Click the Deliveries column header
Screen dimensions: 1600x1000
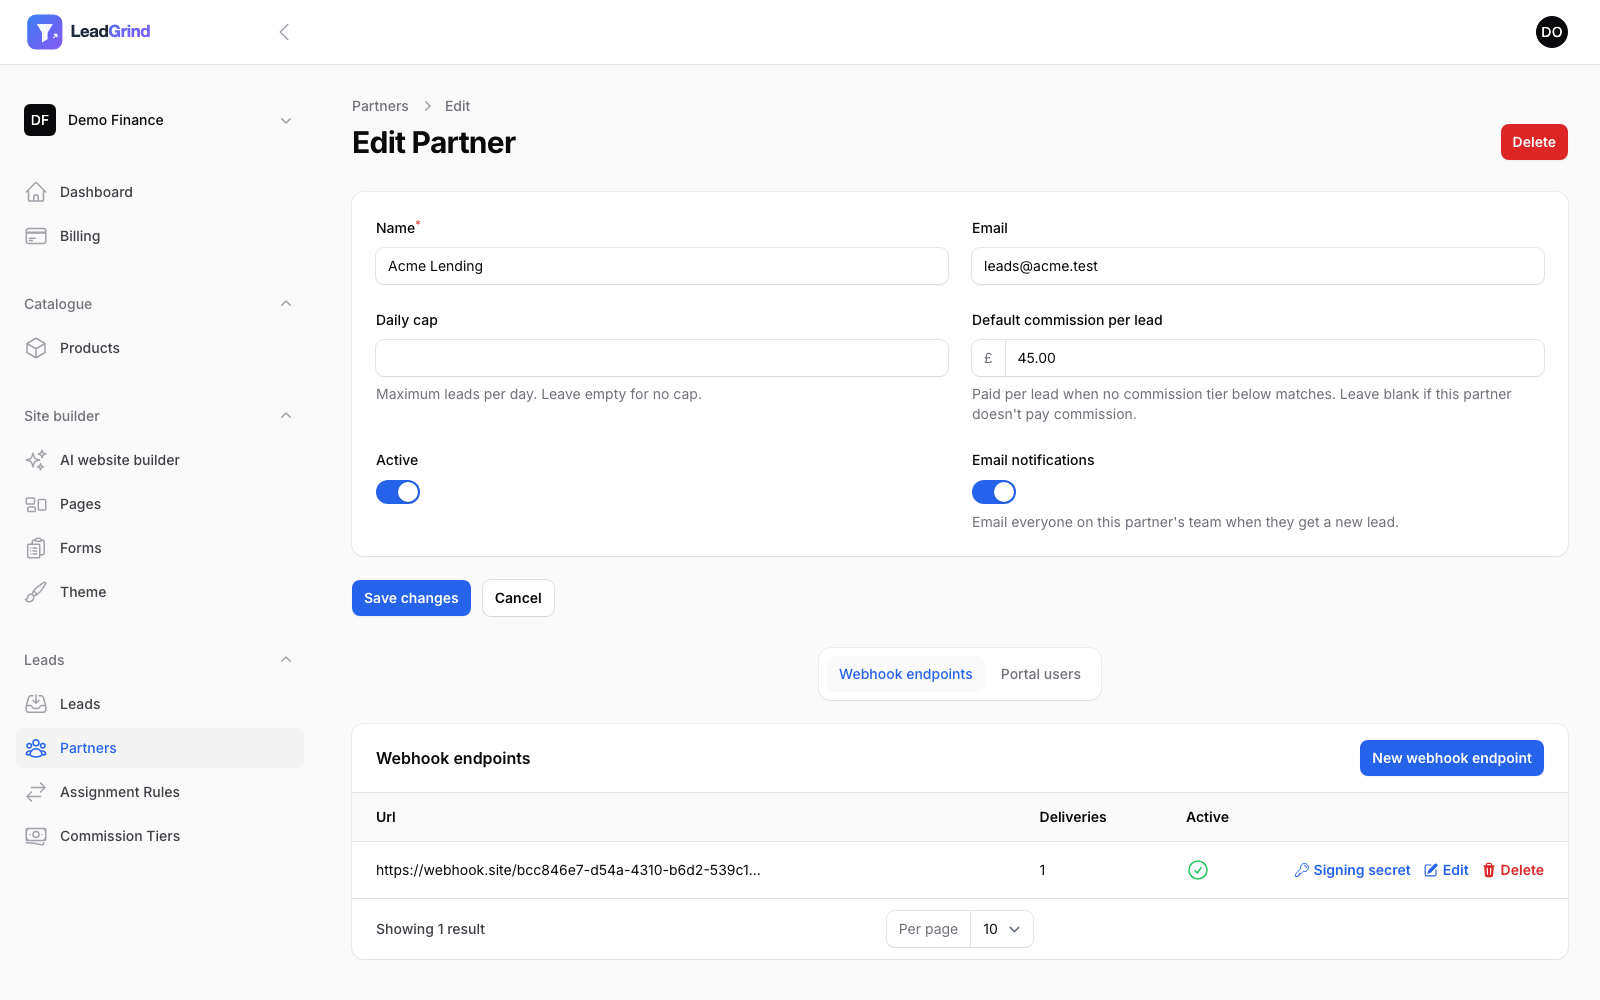(1073, 817)
